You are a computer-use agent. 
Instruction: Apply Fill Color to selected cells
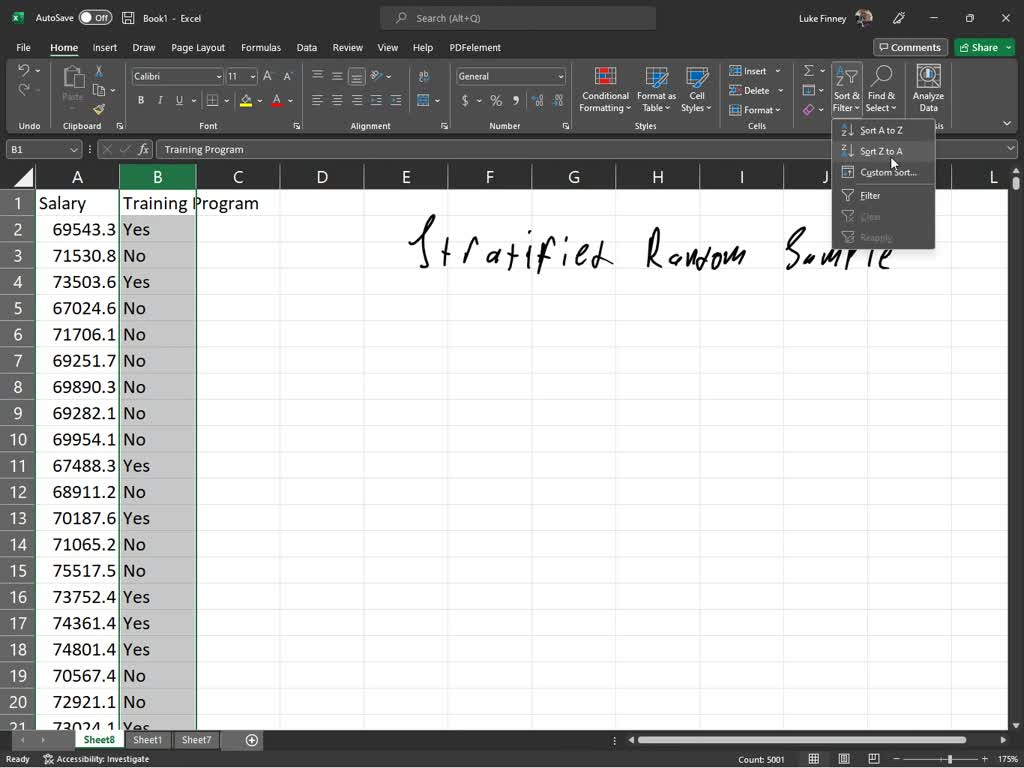click(245, 100)
